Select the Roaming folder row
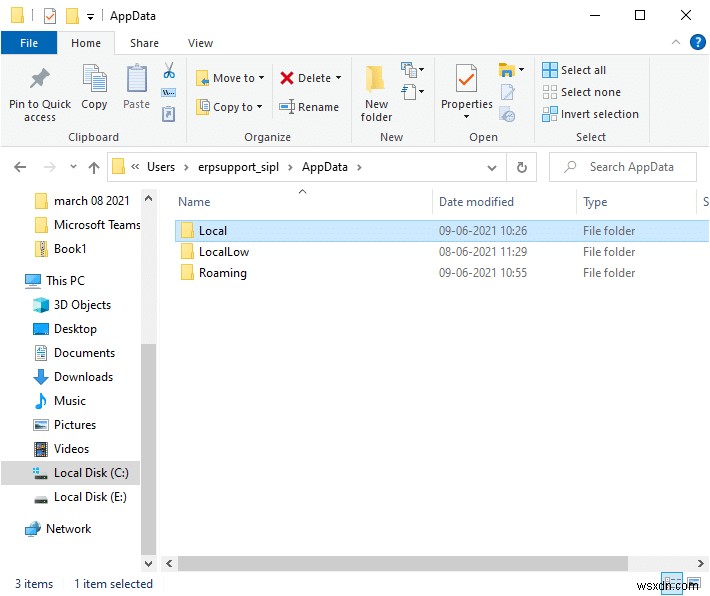The height and width of the screenshot is (596, 710). pyautogui.click(x=441, y=273)
